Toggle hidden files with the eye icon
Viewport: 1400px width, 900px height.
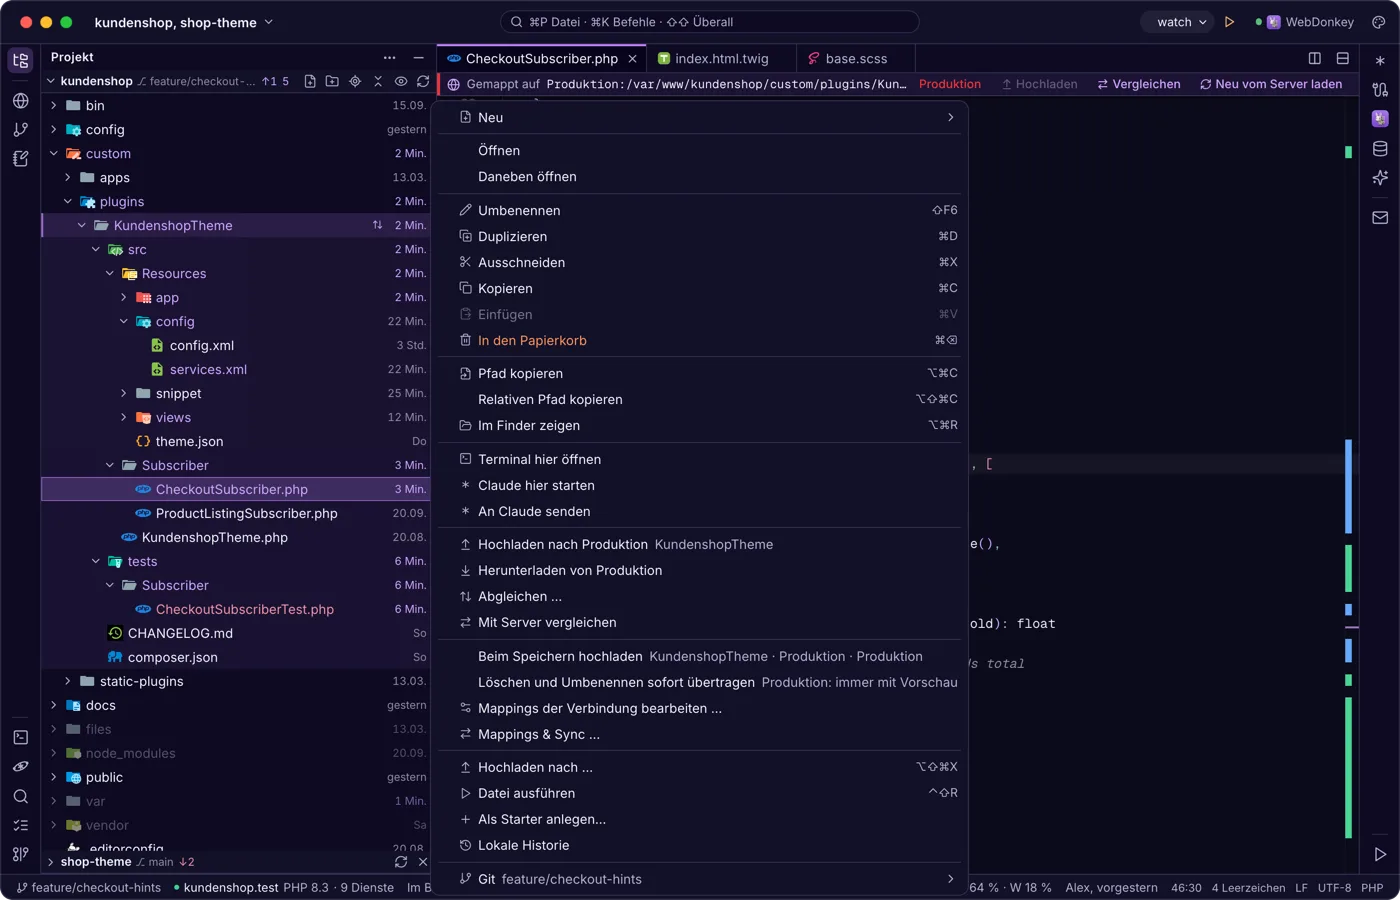click(x=401, y=81)
